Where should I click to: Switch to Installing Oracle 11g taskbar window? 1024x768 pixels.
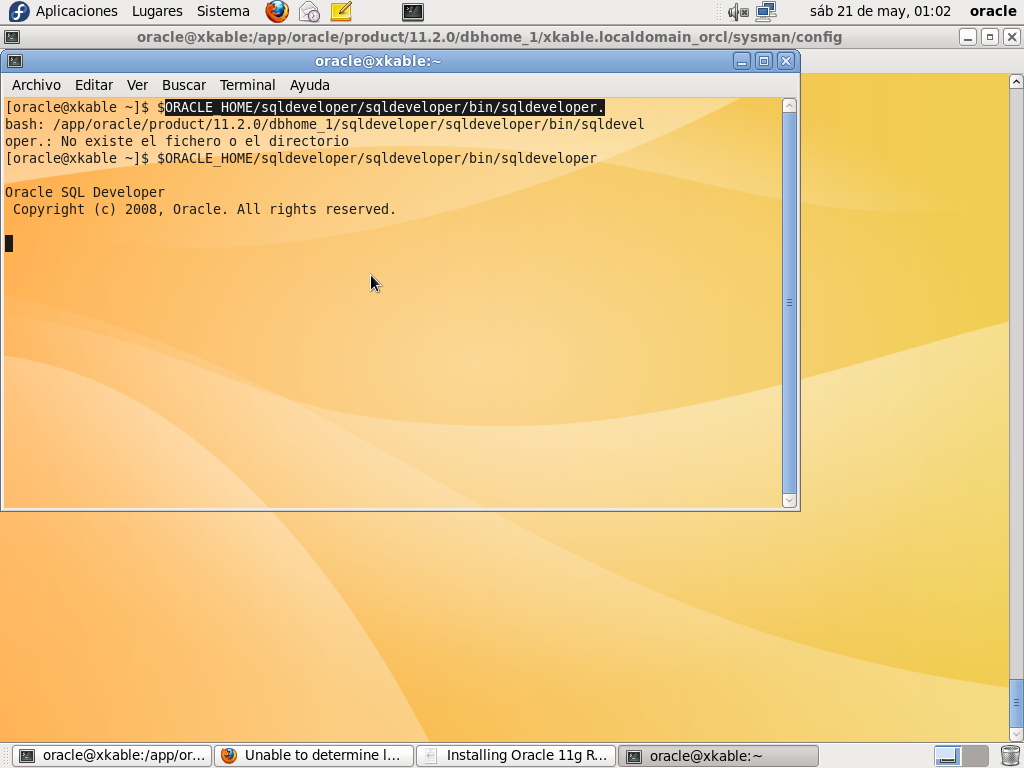click(516, 756)
